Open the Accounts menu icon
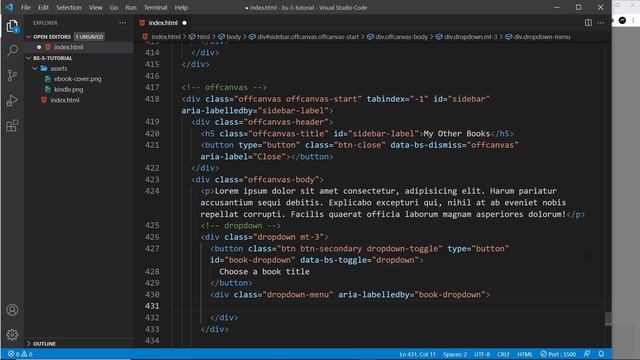 point(12,310)
